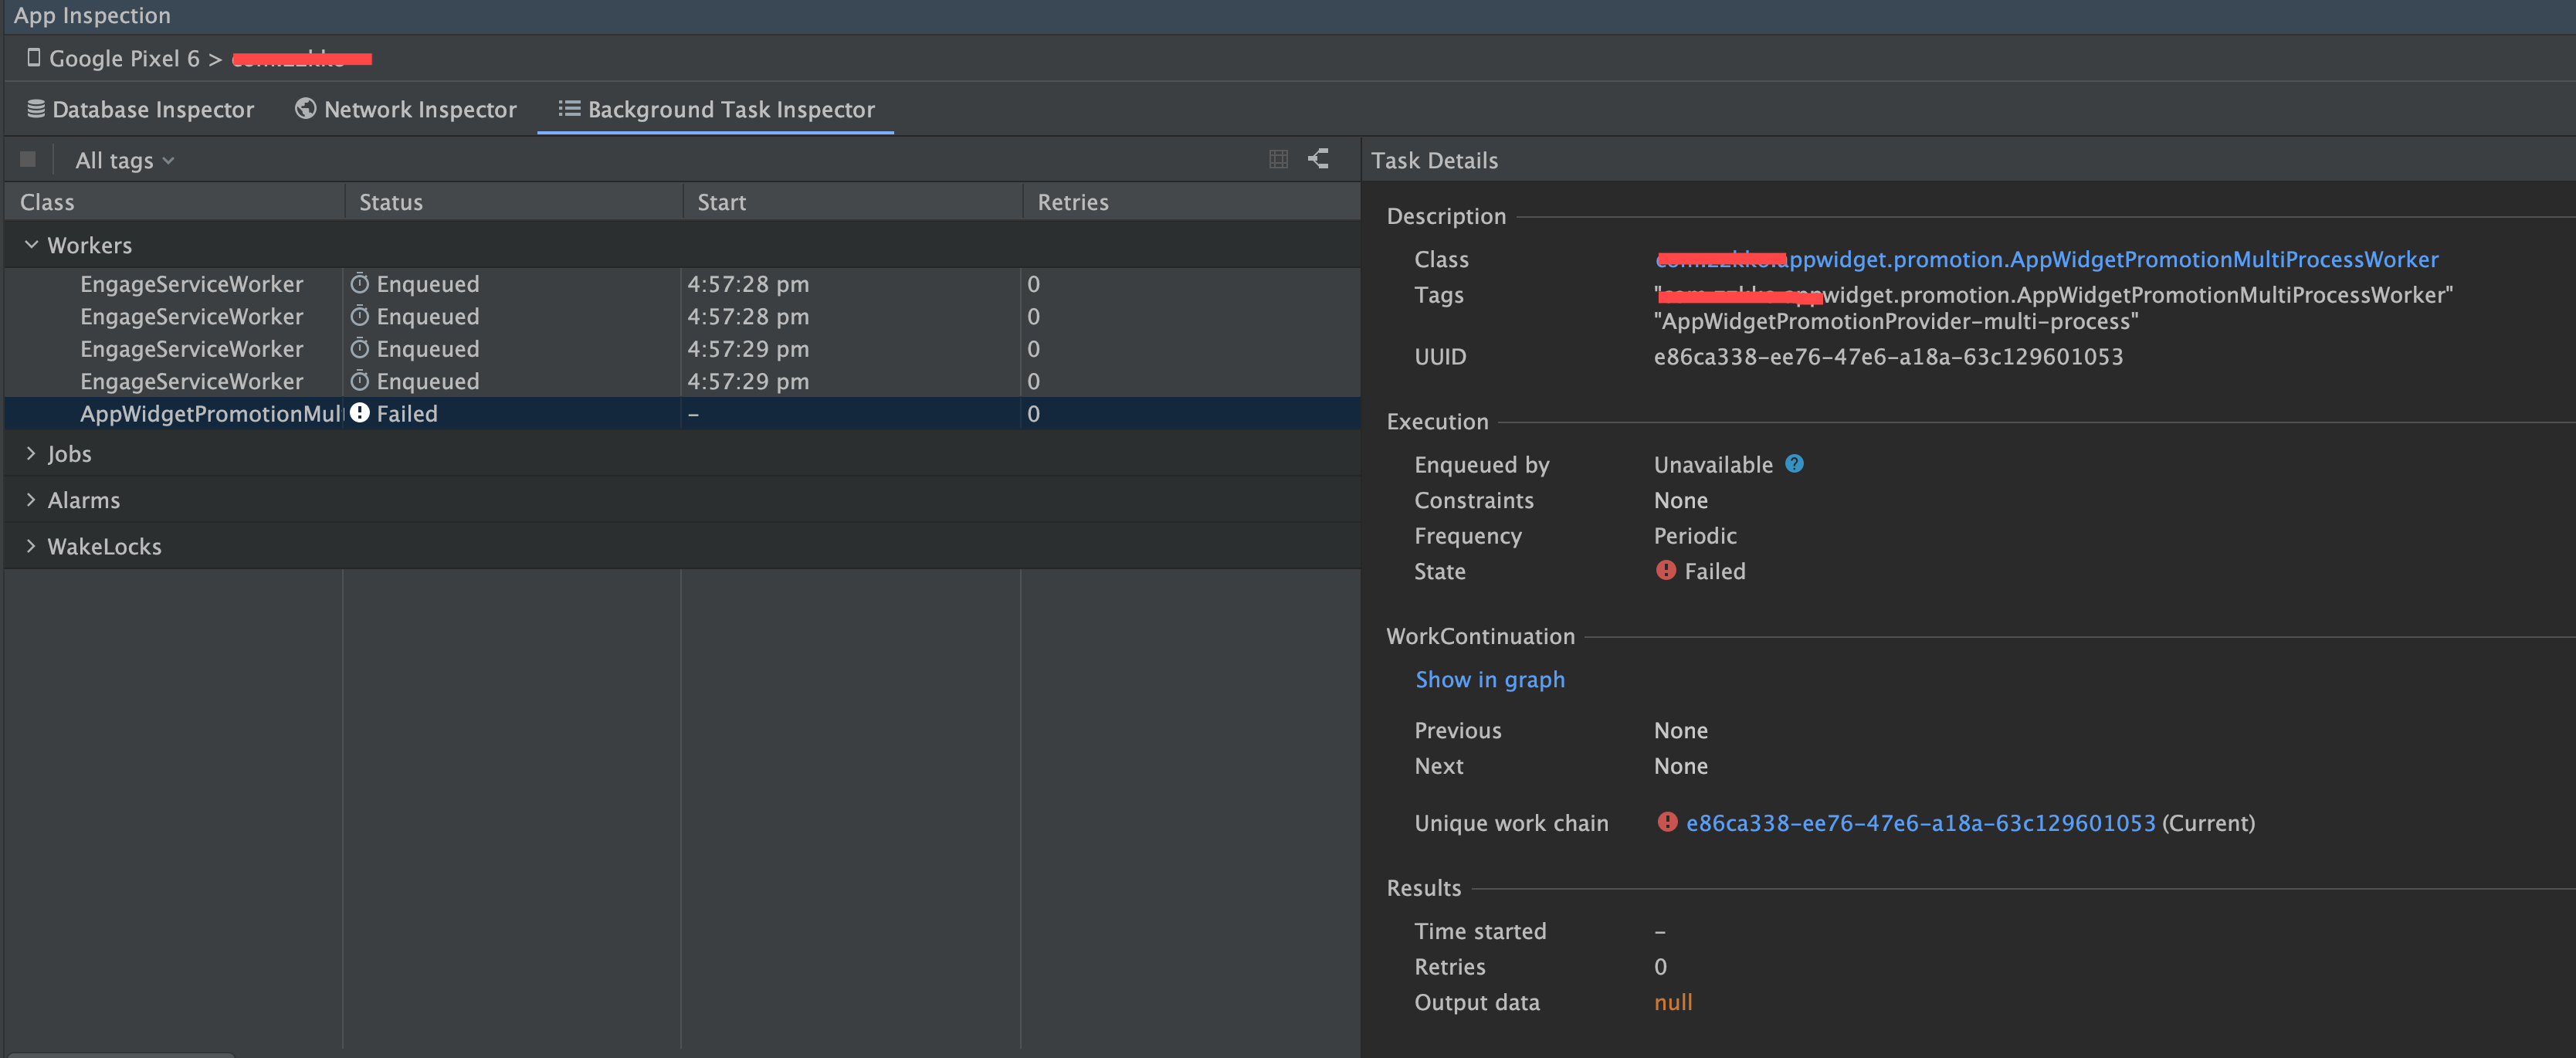
Task: Click the cancel/stop work square icon
Action: point(28,159)
